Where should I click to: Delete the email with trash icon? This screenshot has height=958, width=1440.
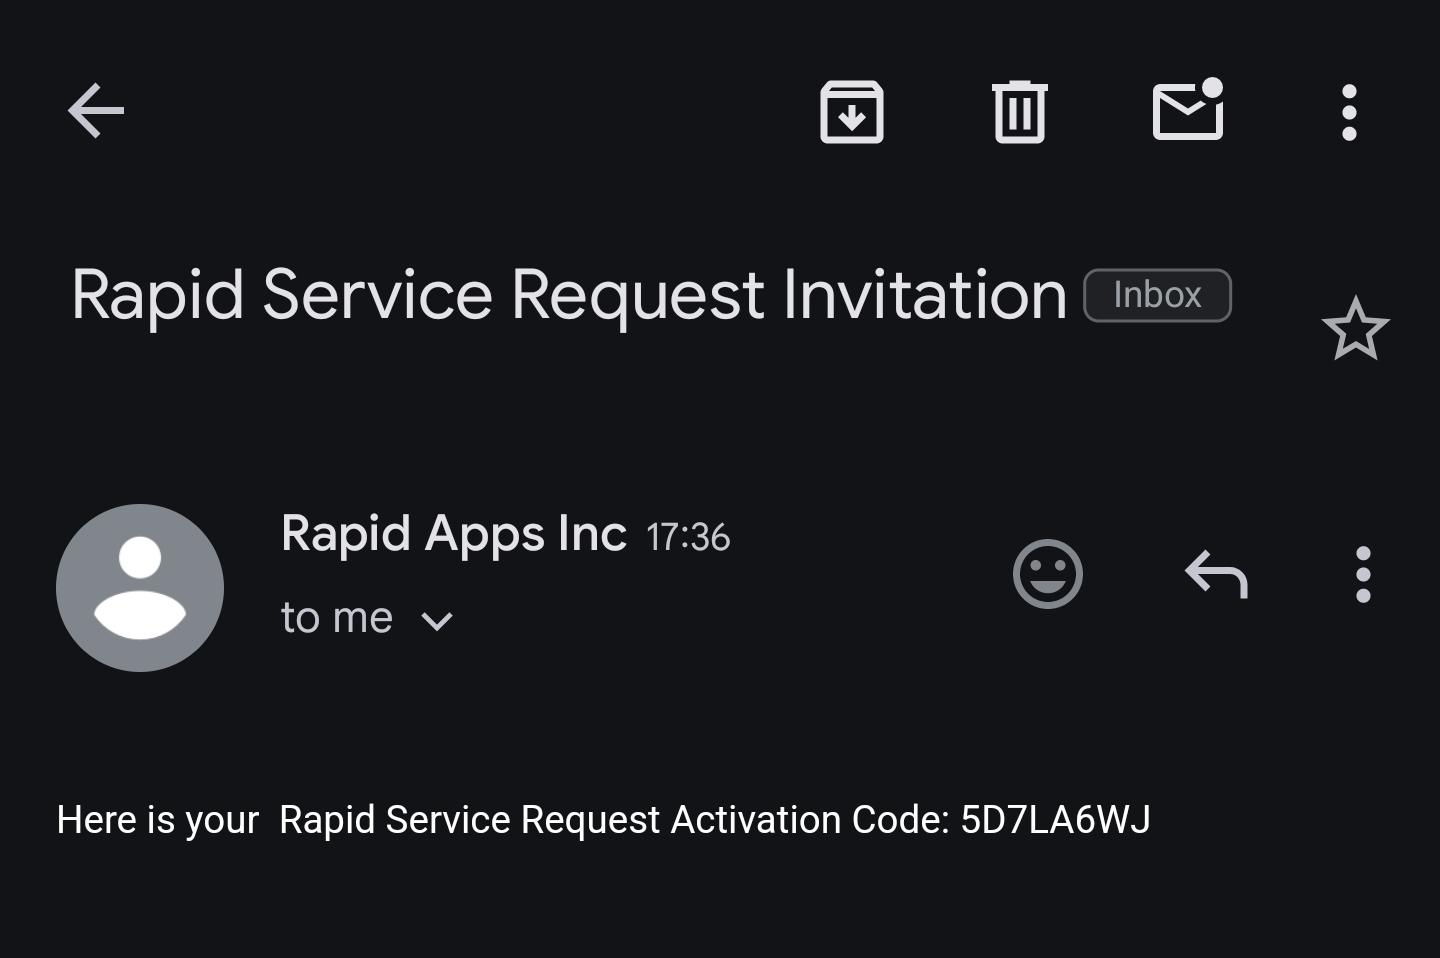click(1019, 112)
